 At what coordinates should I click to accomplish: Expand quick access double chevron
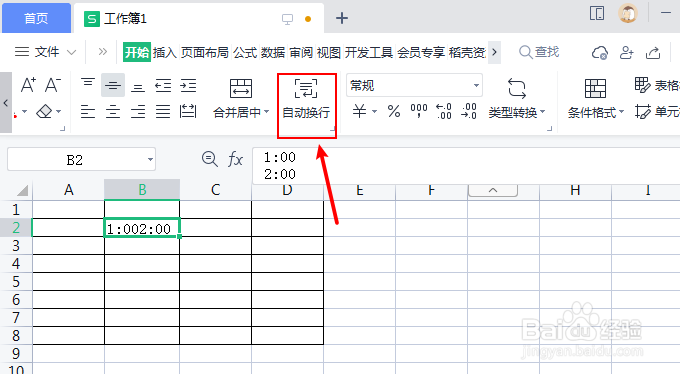102,52
